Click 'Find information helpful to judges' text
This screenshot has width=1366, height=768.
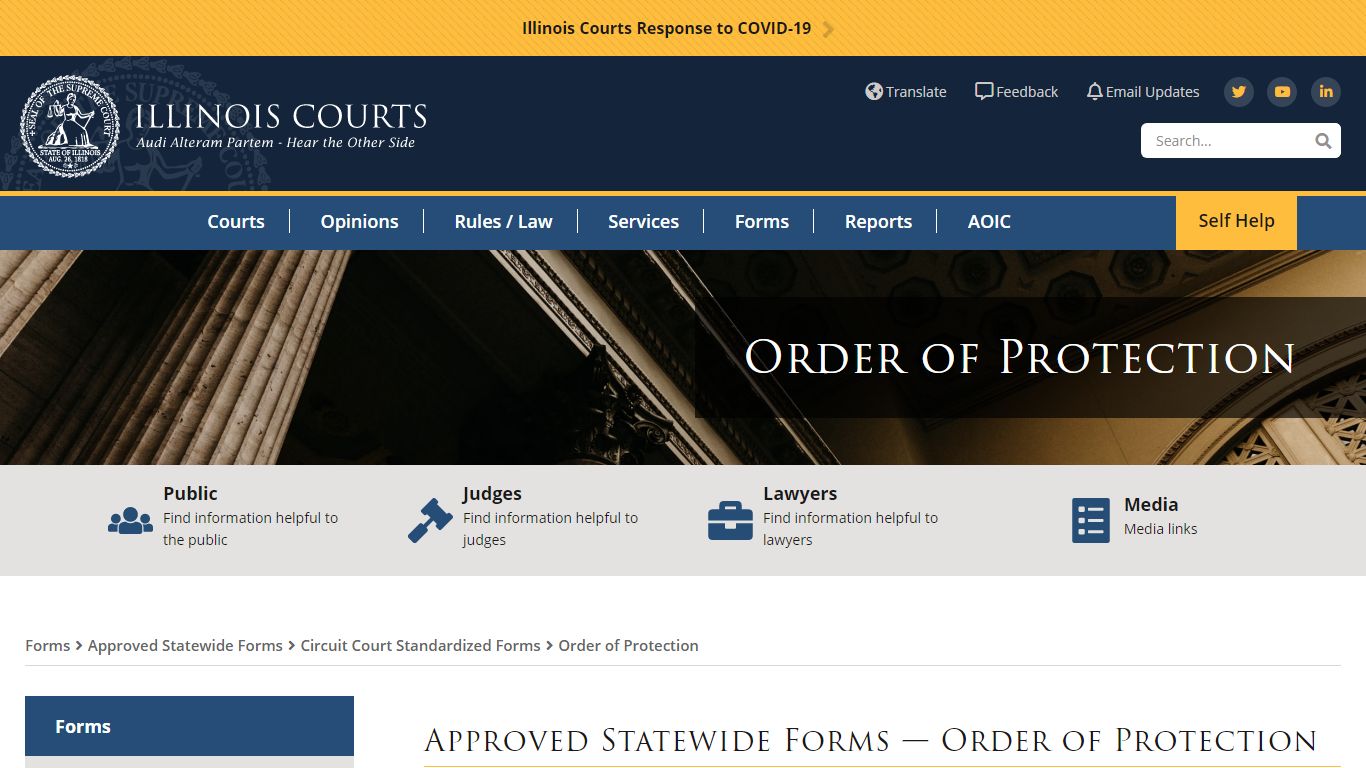(550, 529)
